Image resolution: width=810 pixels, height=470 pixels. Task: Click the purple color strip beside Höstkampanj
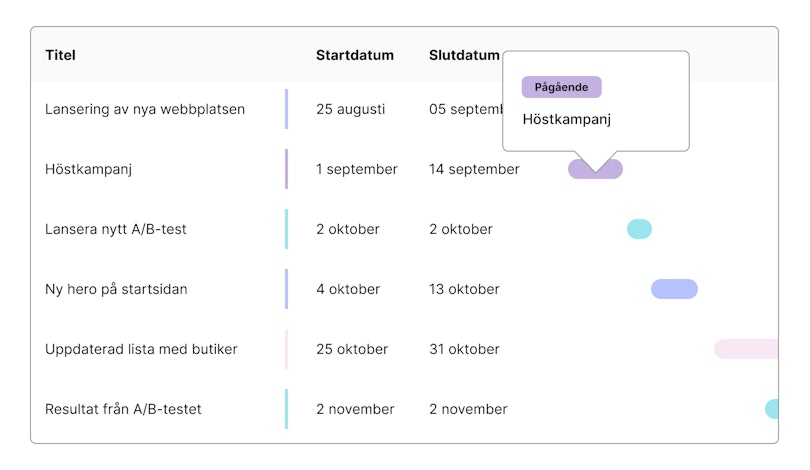[286, 169]
